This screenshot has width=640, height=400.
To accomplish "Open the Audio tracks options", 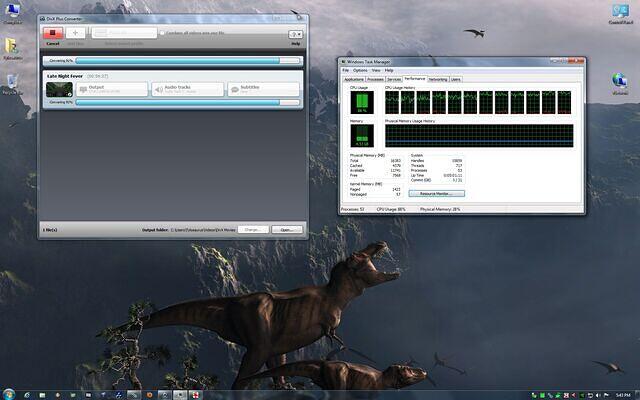I will point(189,89).
